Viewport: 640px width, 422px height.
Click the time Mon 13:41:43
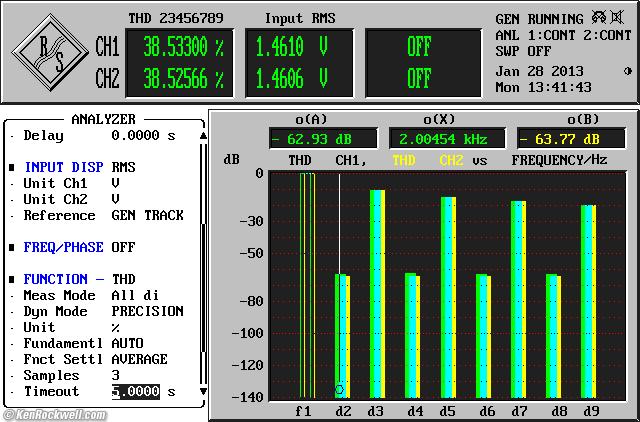tap(543, 87)
